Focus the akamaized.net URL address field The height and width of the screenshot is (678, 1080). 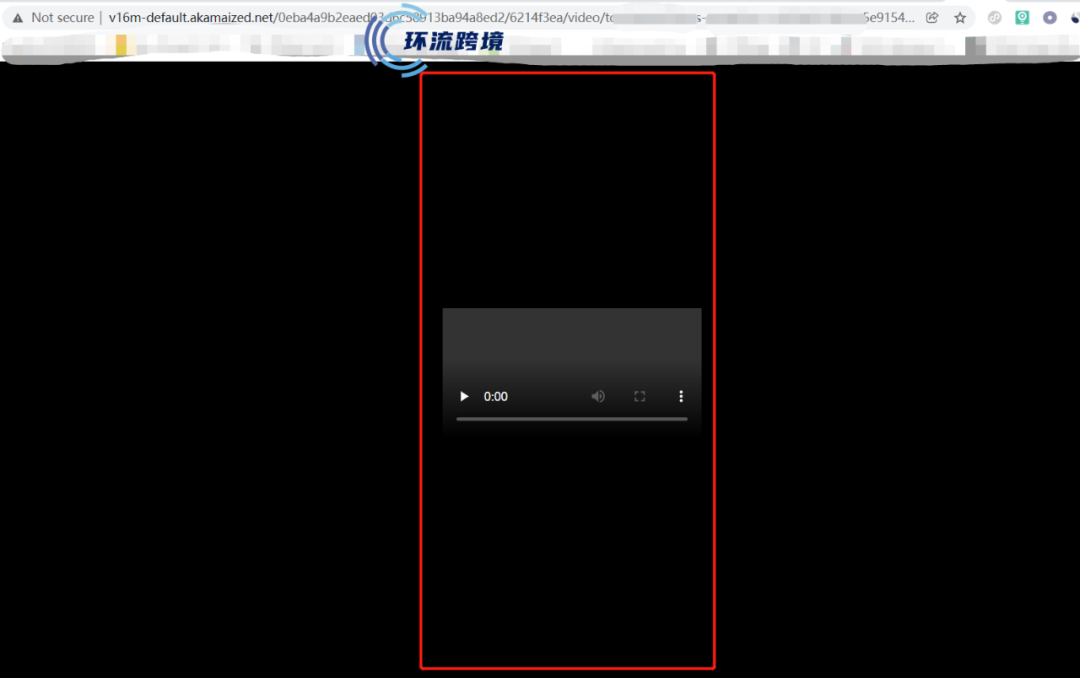[400, 17]
